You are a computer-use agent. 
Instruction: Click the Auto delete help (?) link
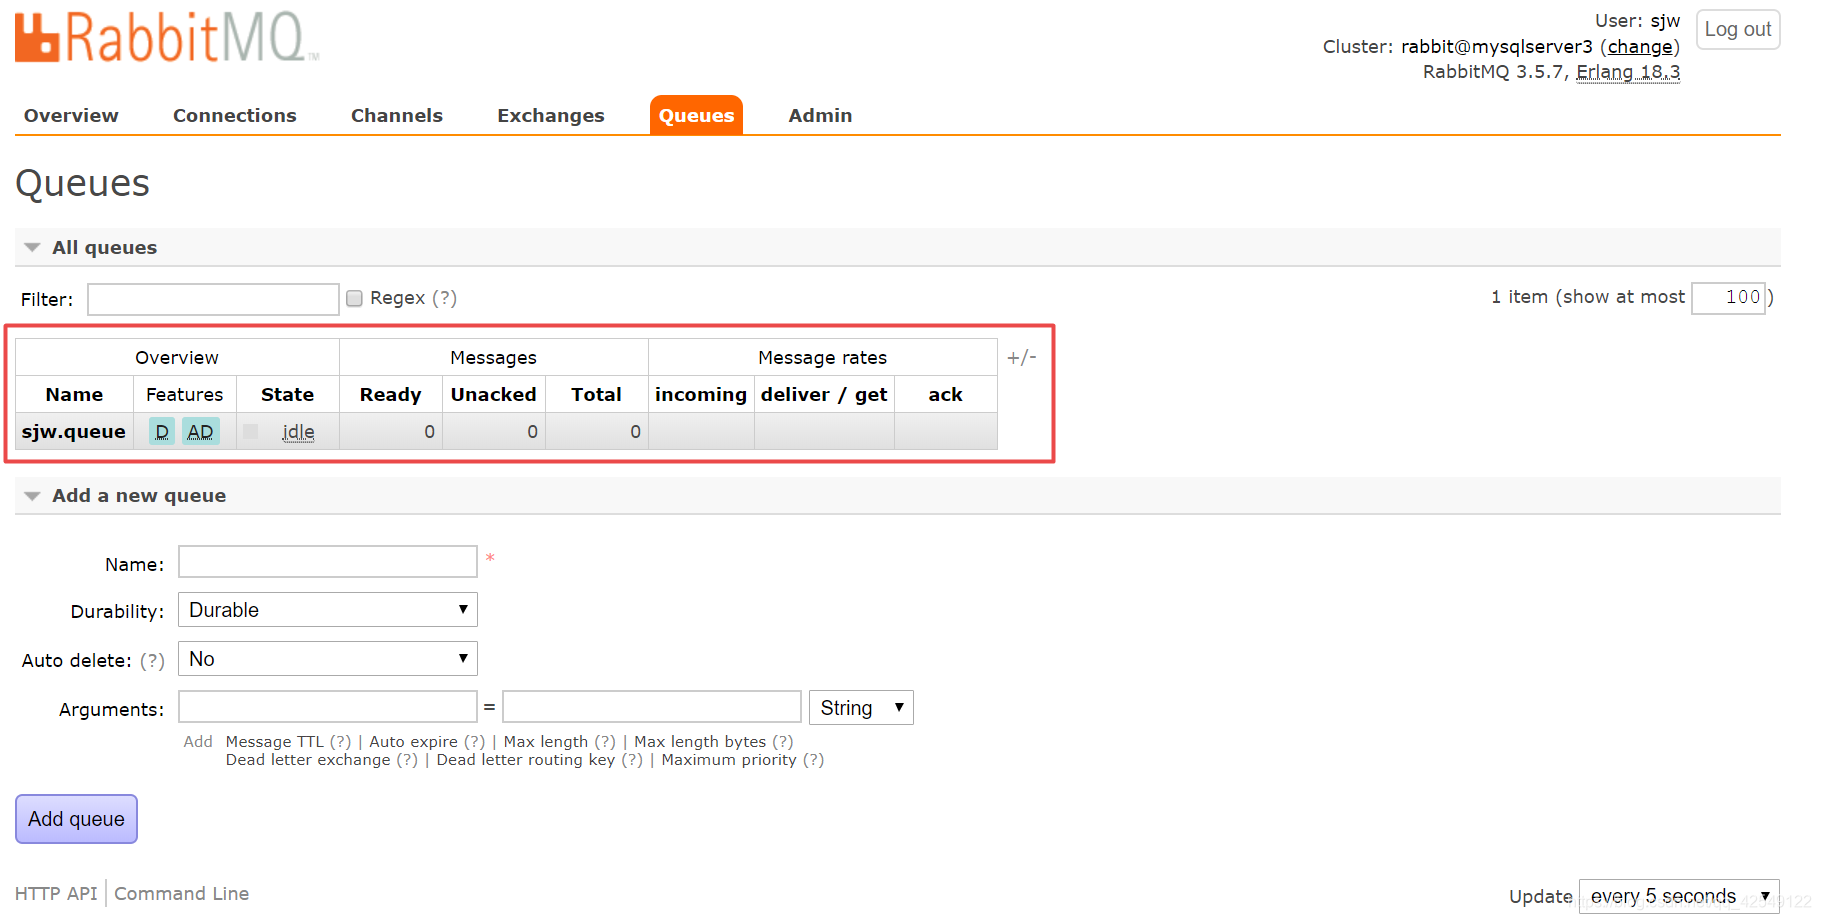(152, 661)
